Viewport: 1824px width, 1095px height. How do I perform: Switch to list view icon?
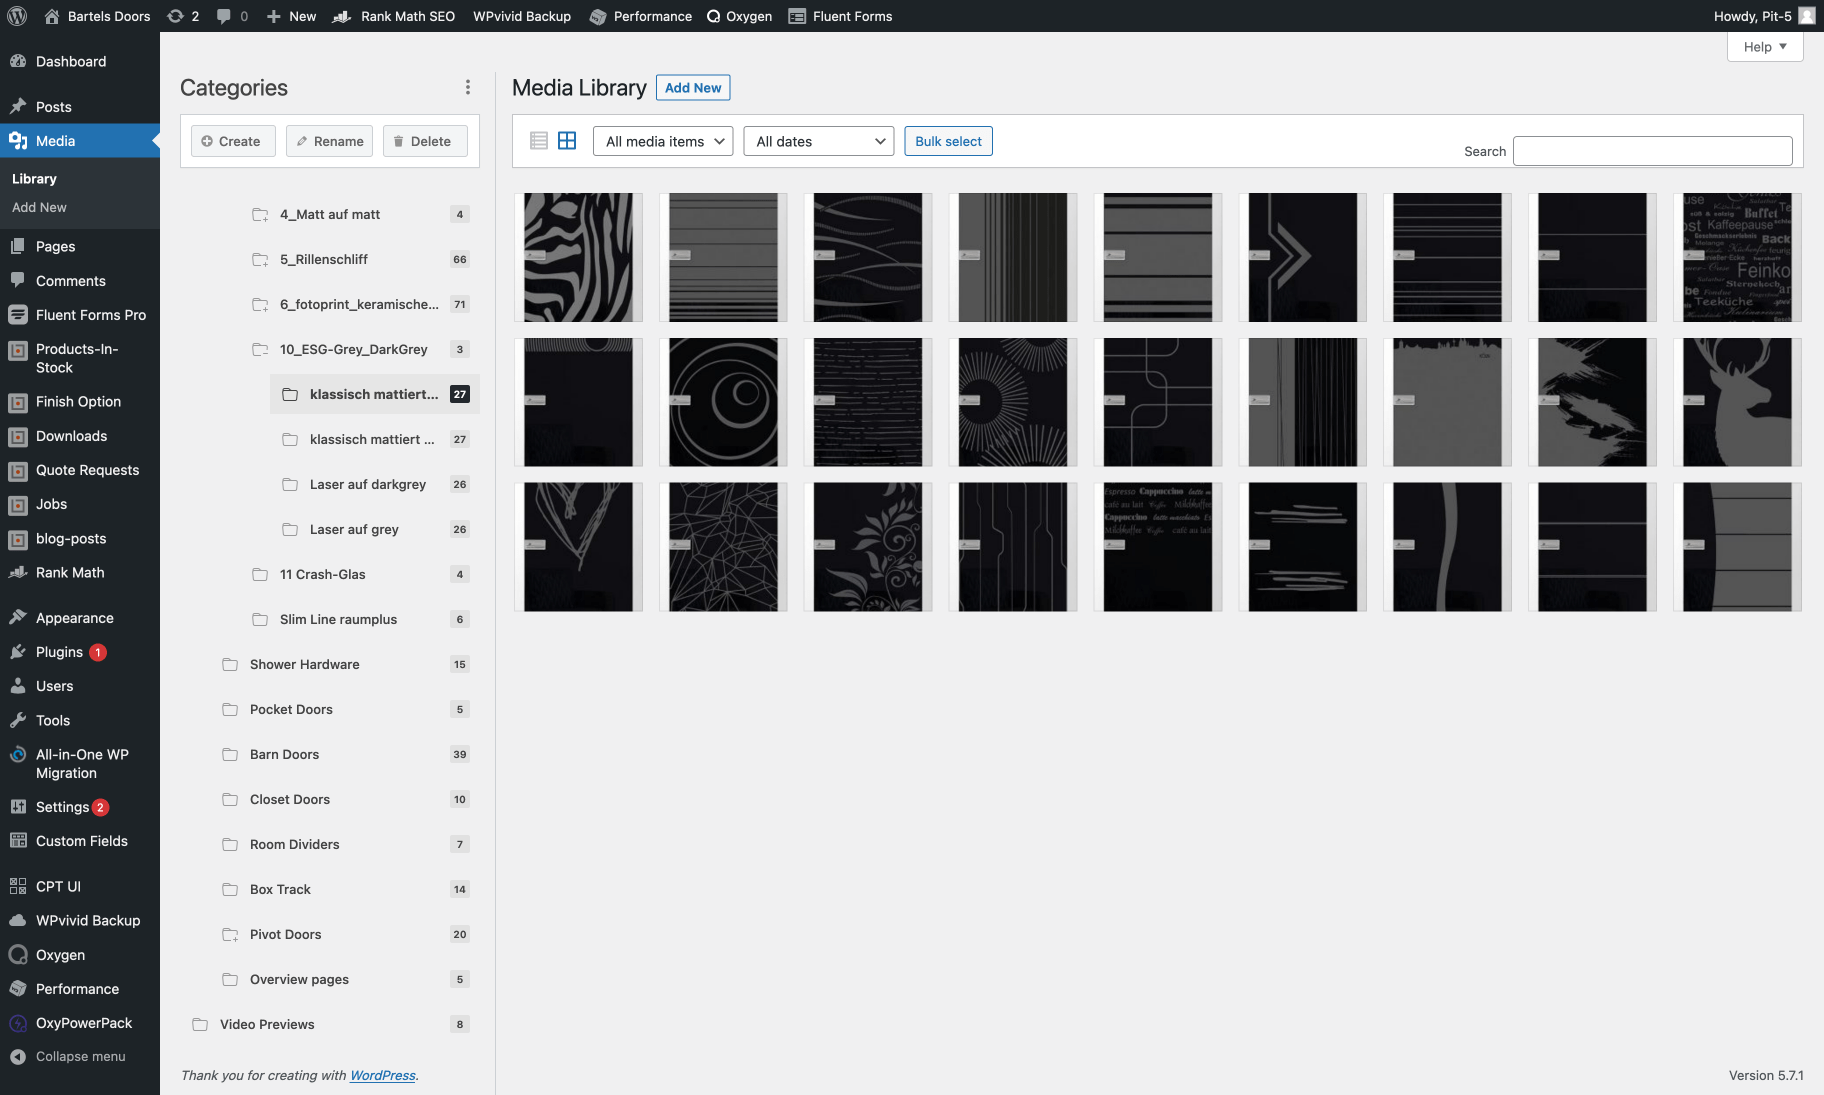(538, 141)
